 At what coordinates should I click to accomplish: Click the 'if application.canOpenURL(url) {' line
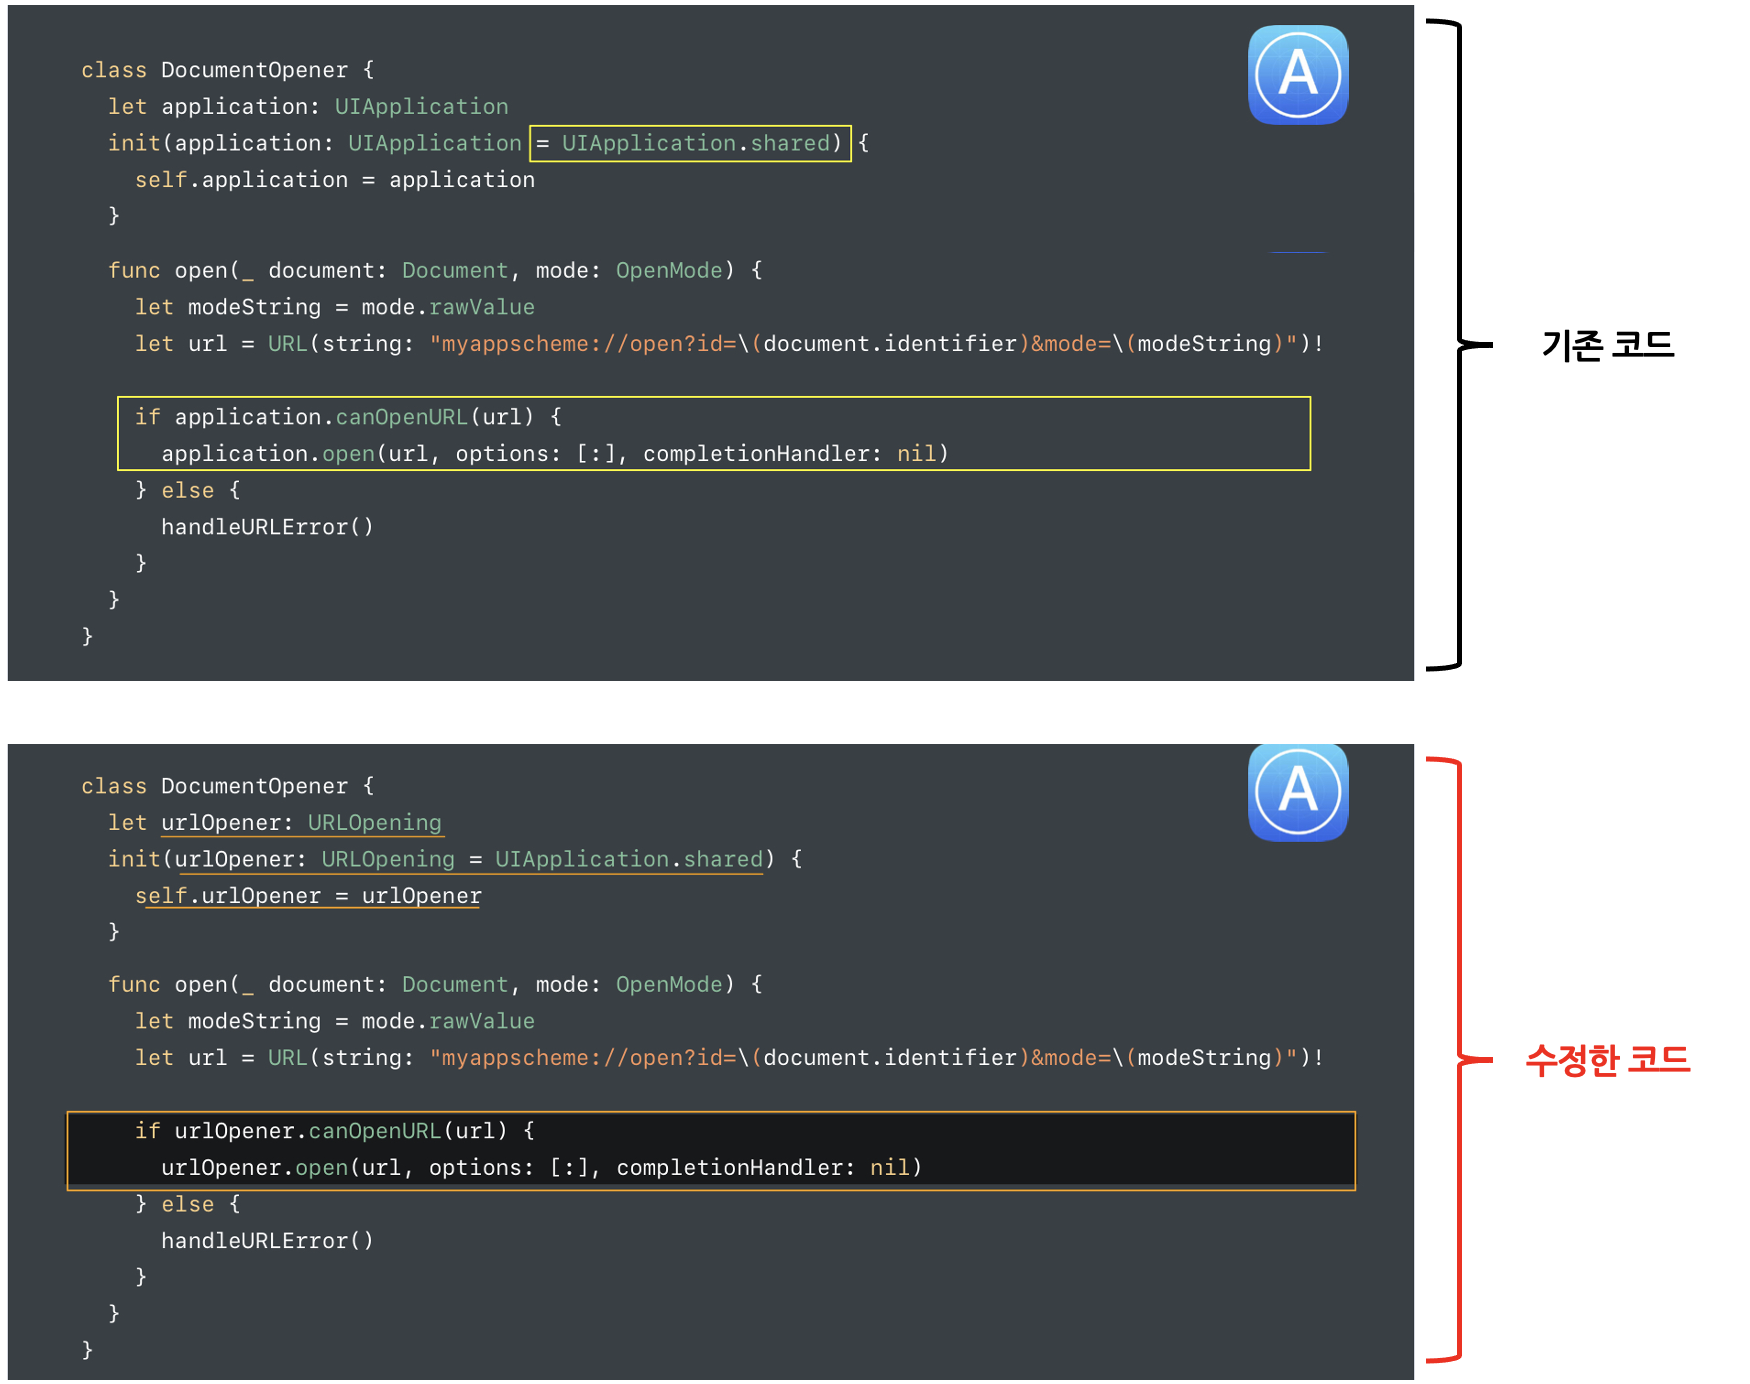point(348,417)
